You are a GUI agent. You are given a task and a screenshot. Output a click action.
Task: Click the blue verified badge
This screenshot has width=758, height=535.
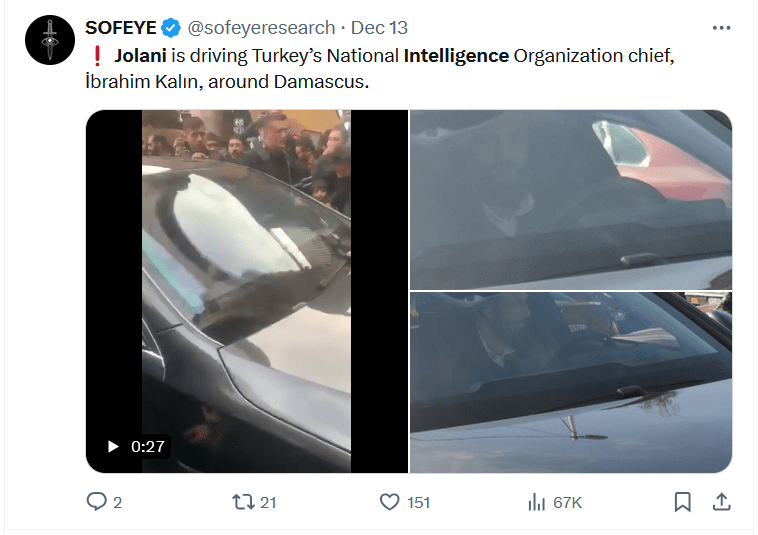pos(171,28)
